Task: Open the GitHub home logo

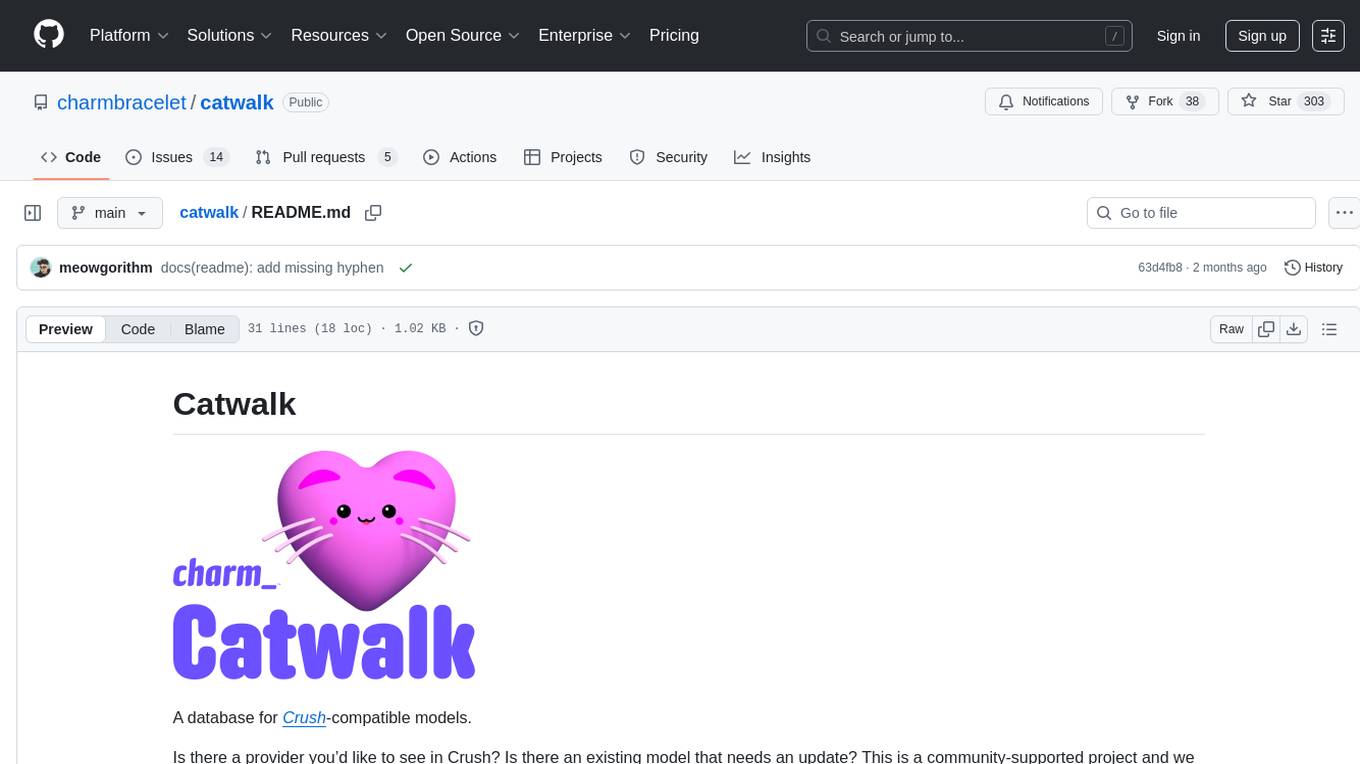Action: coord(49,35)
